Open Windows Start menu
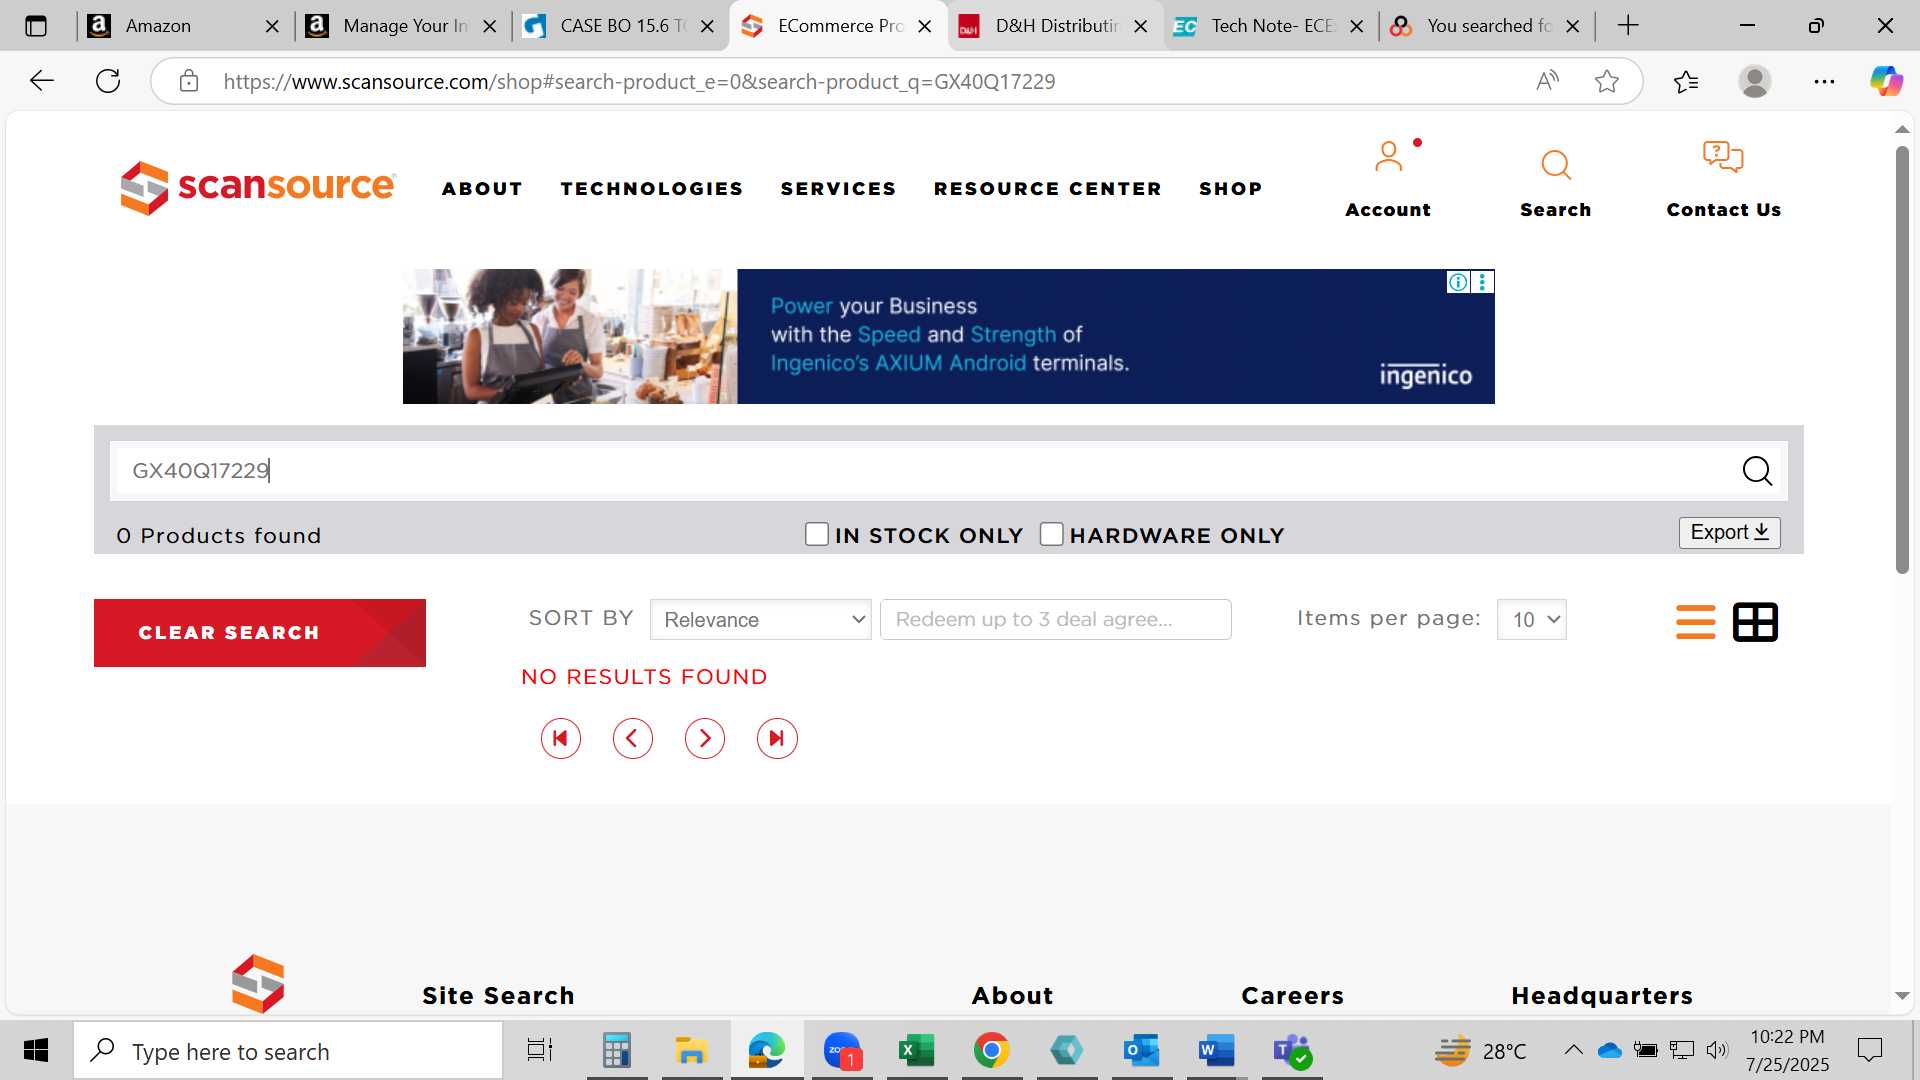Screen dimensions: 1920x1080 click(36, 1051)
